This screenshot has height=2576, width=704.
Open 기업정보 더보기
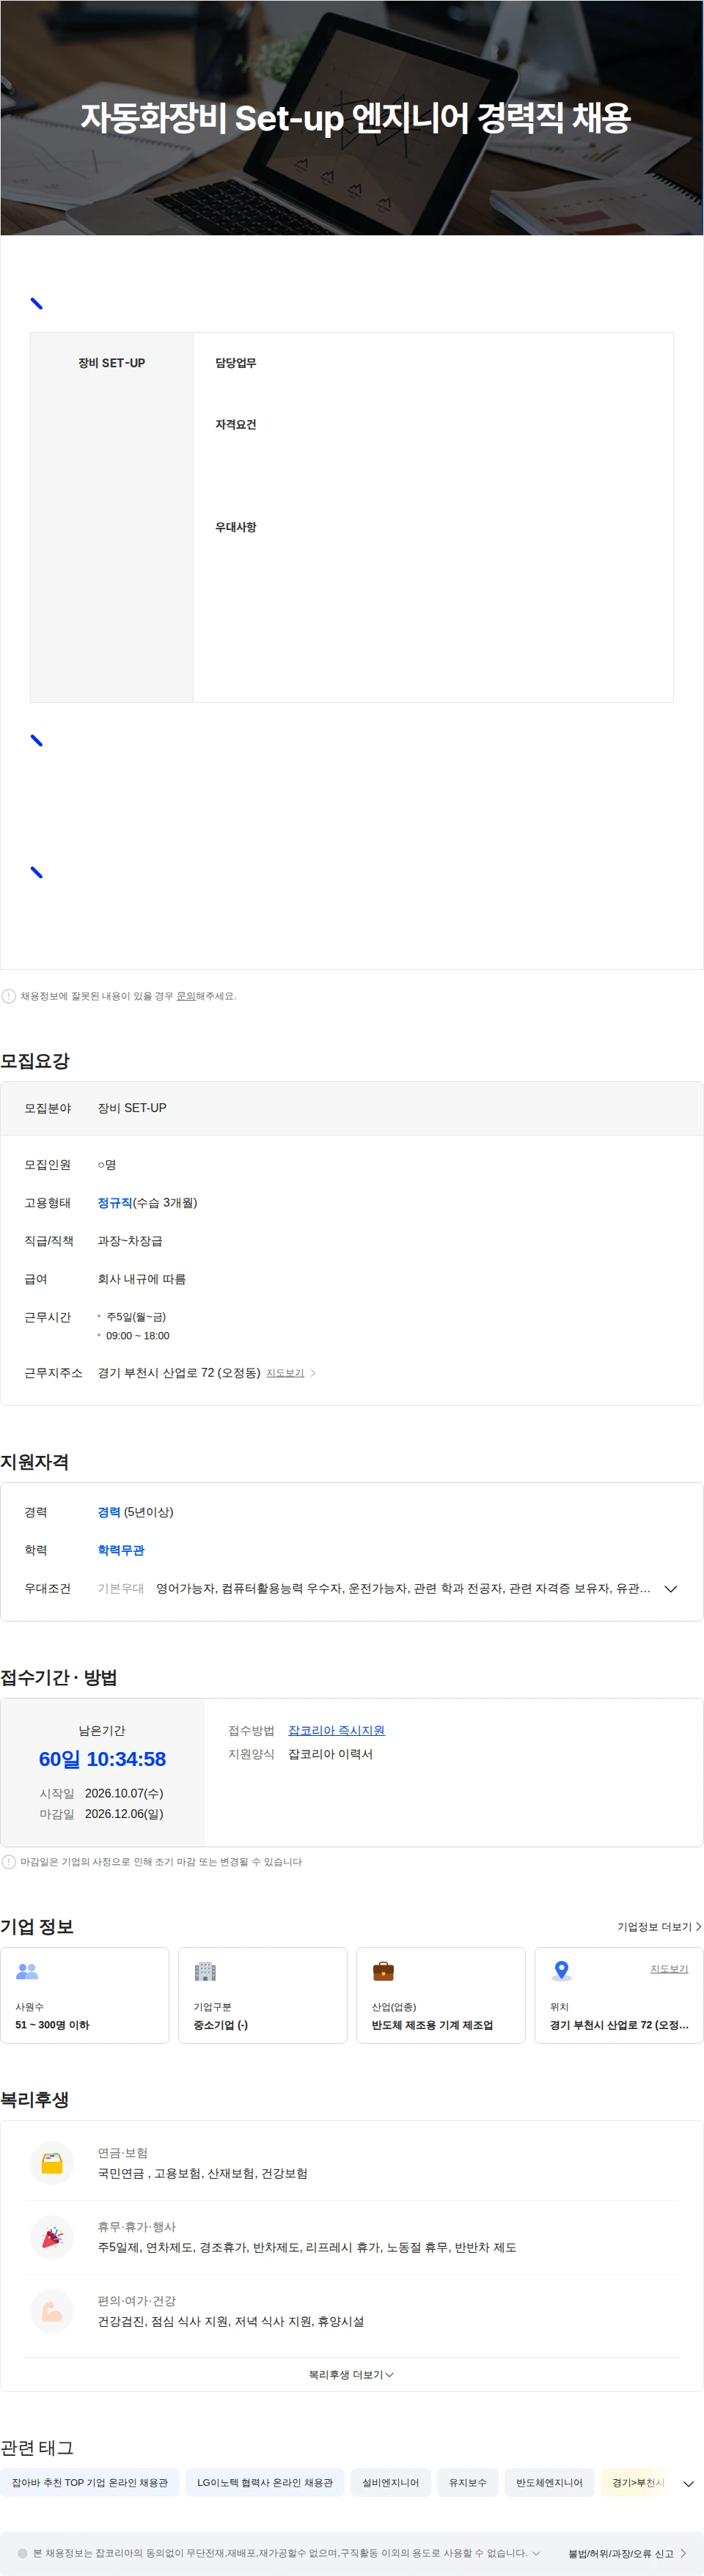659,1926
